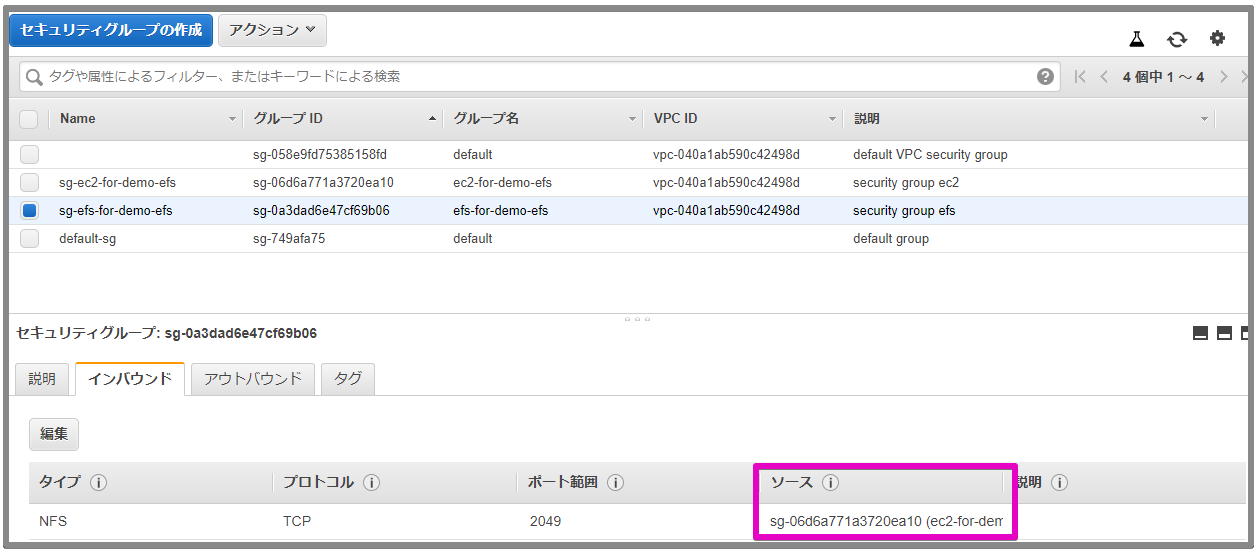Viewport: 1259px width, 552px height.
Task: Click the 2049 port range value
Action: point(545,521)
